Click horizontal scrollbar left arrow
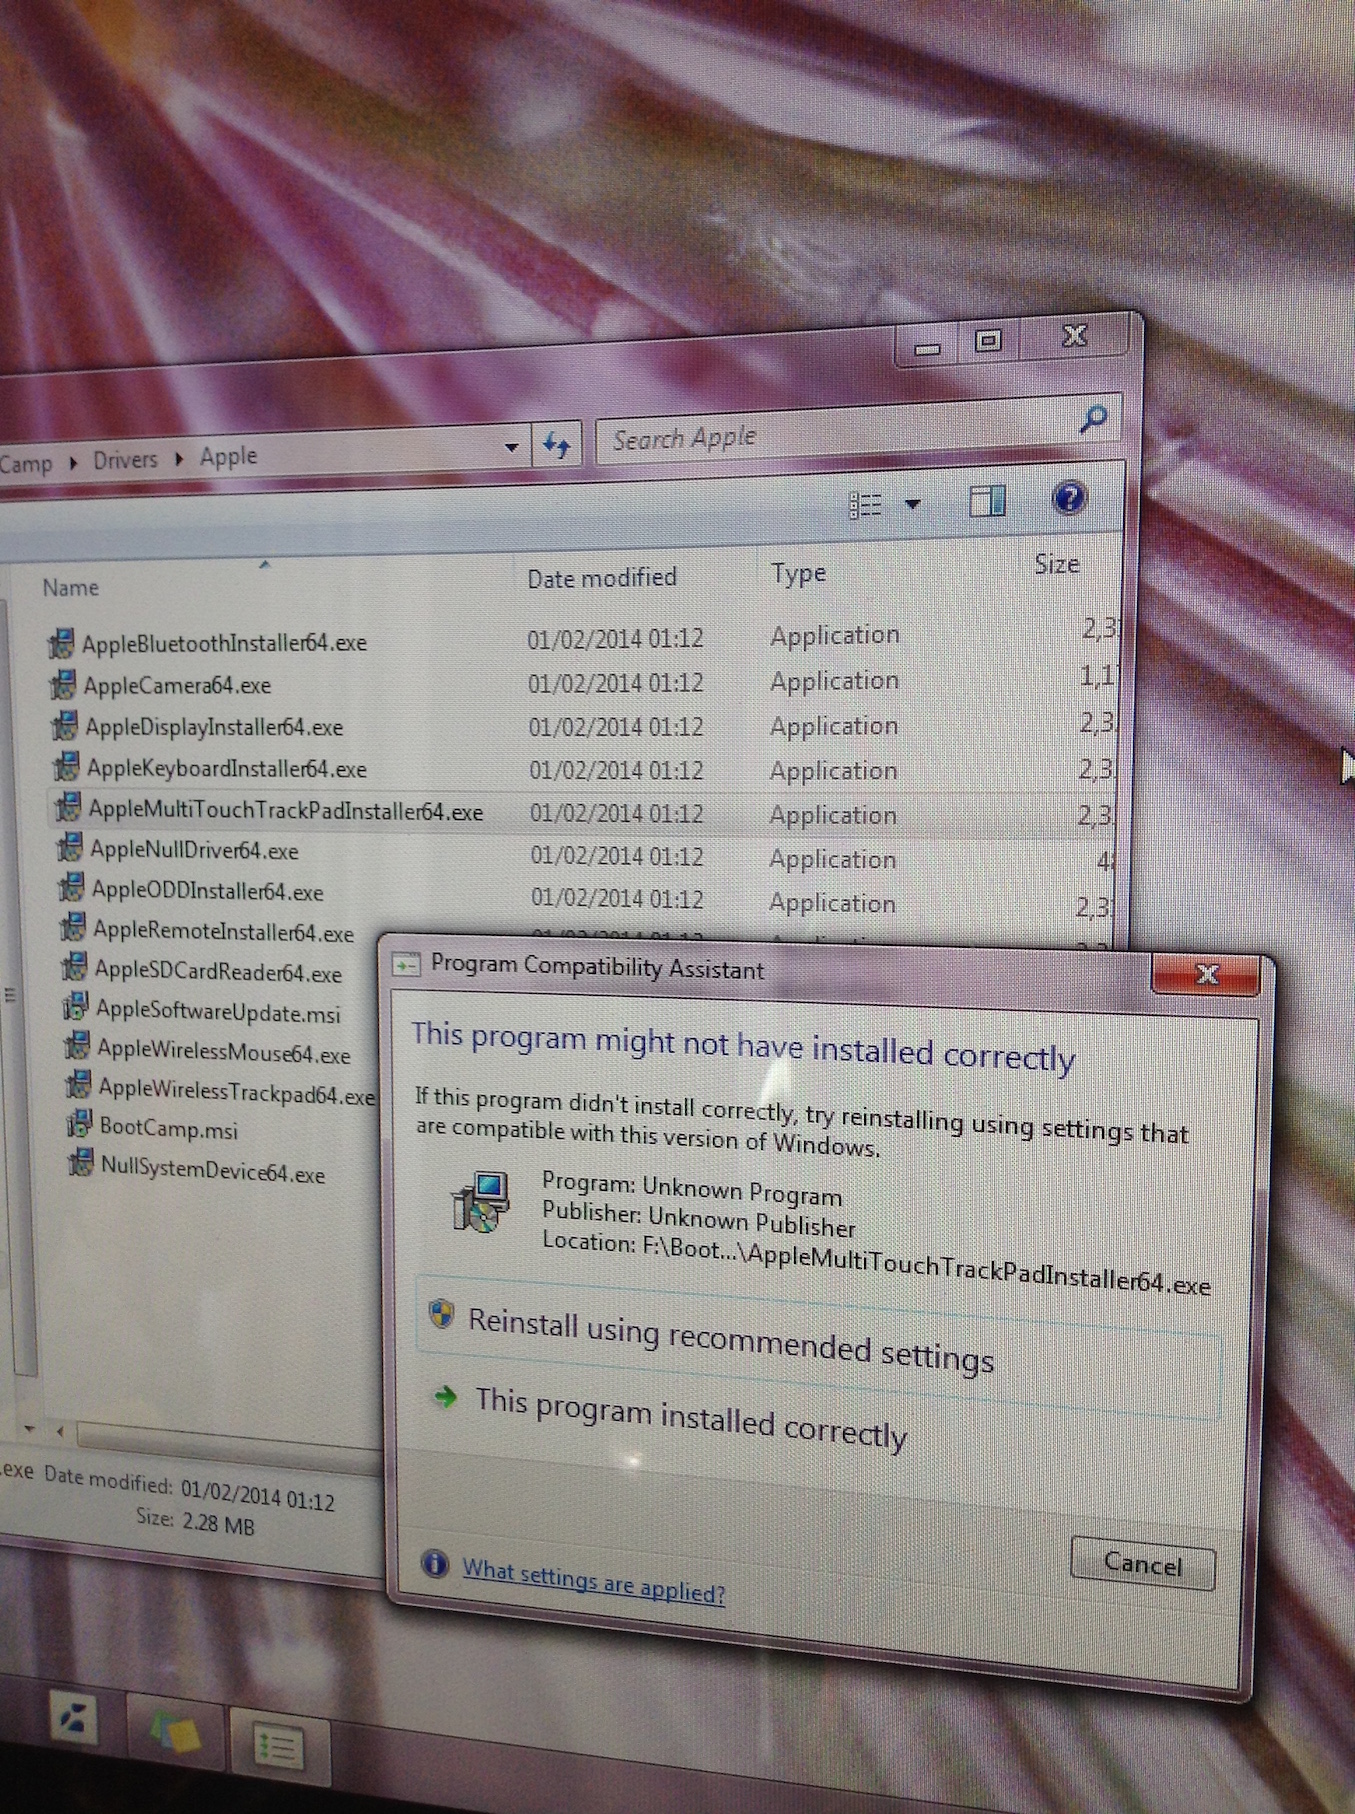The width and height of the screenshot is (1355, 1814). click(x=60, y=1431)
